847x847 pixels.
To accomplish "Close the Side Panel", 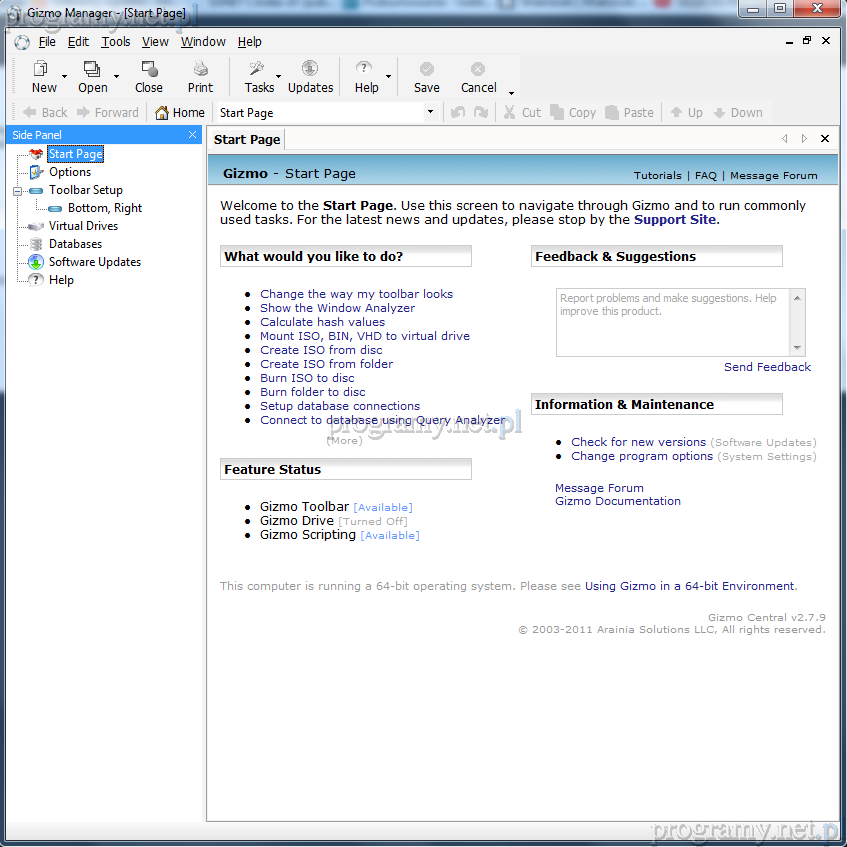I will (192, 135).
